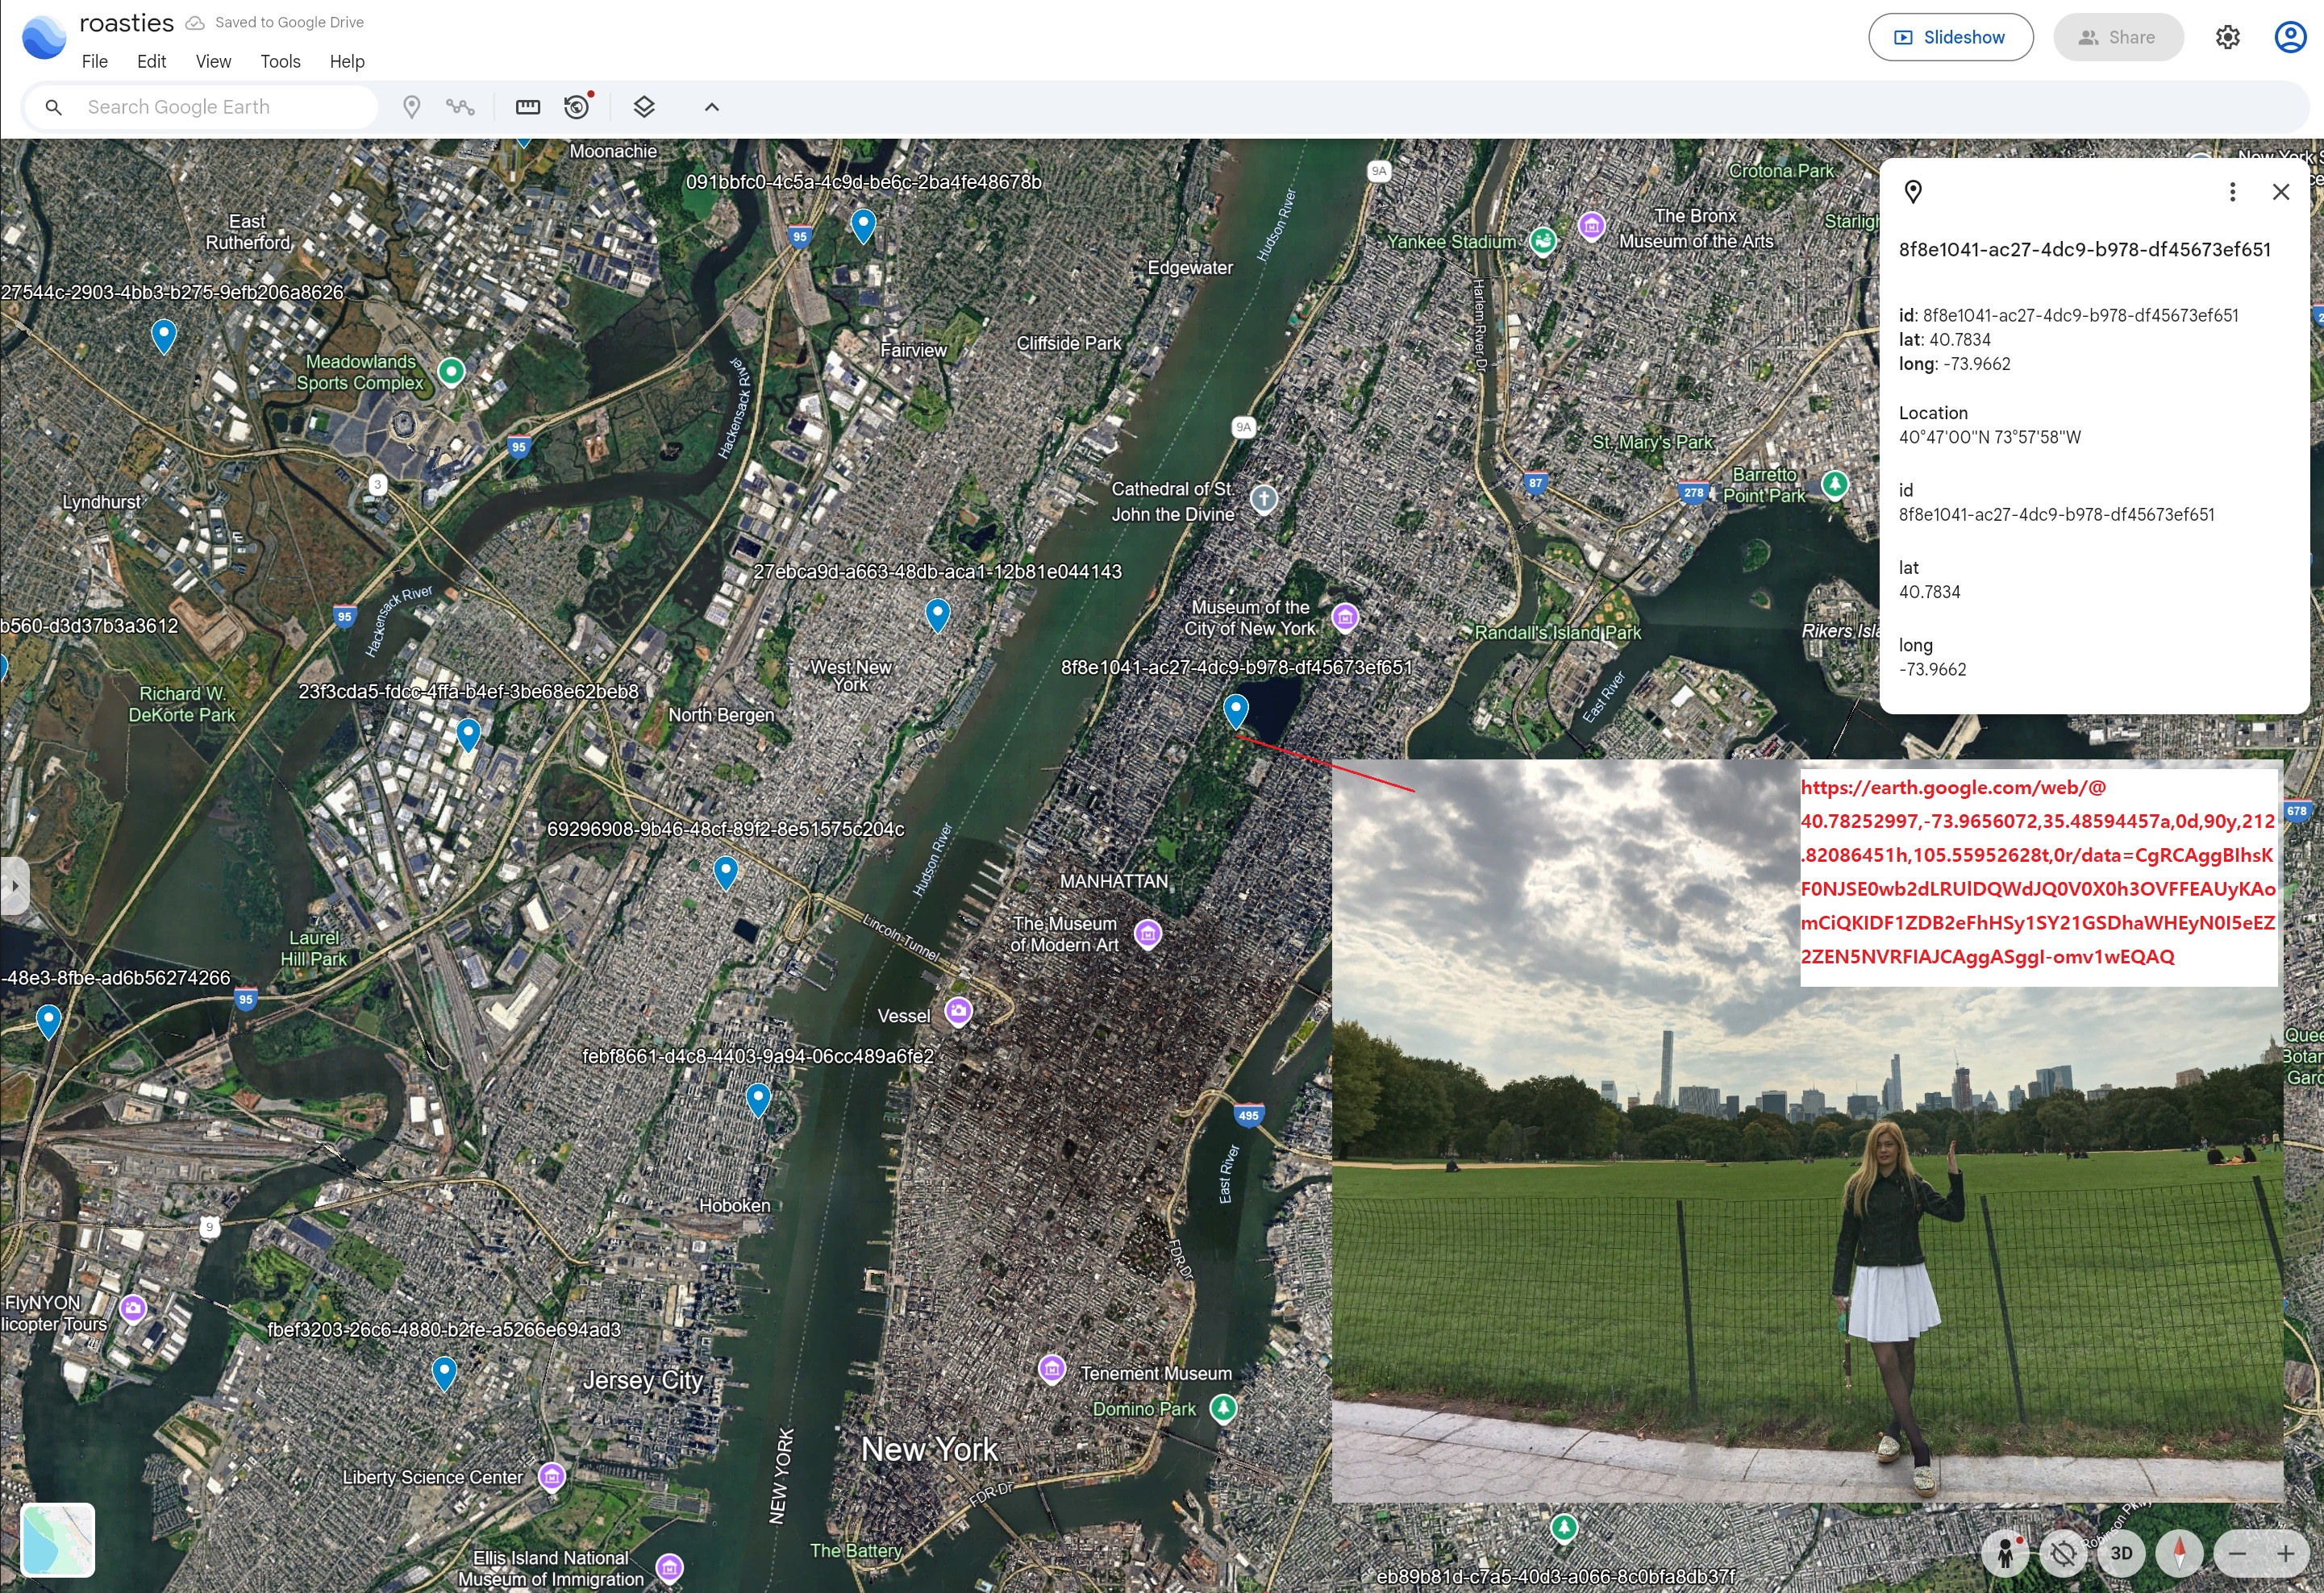Click the Cathedral of St. John the Divine icon
Viewport: 2324px width, 1593px height.
click(1264, 498)
